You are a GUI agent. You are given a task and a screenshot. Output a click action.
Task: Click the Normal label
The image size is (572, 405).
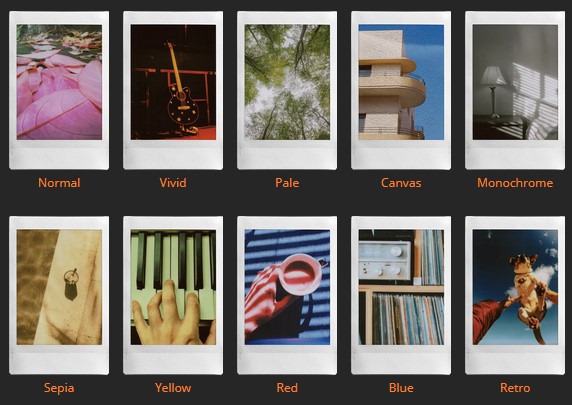pyautogui.click(x=59, y=183)
